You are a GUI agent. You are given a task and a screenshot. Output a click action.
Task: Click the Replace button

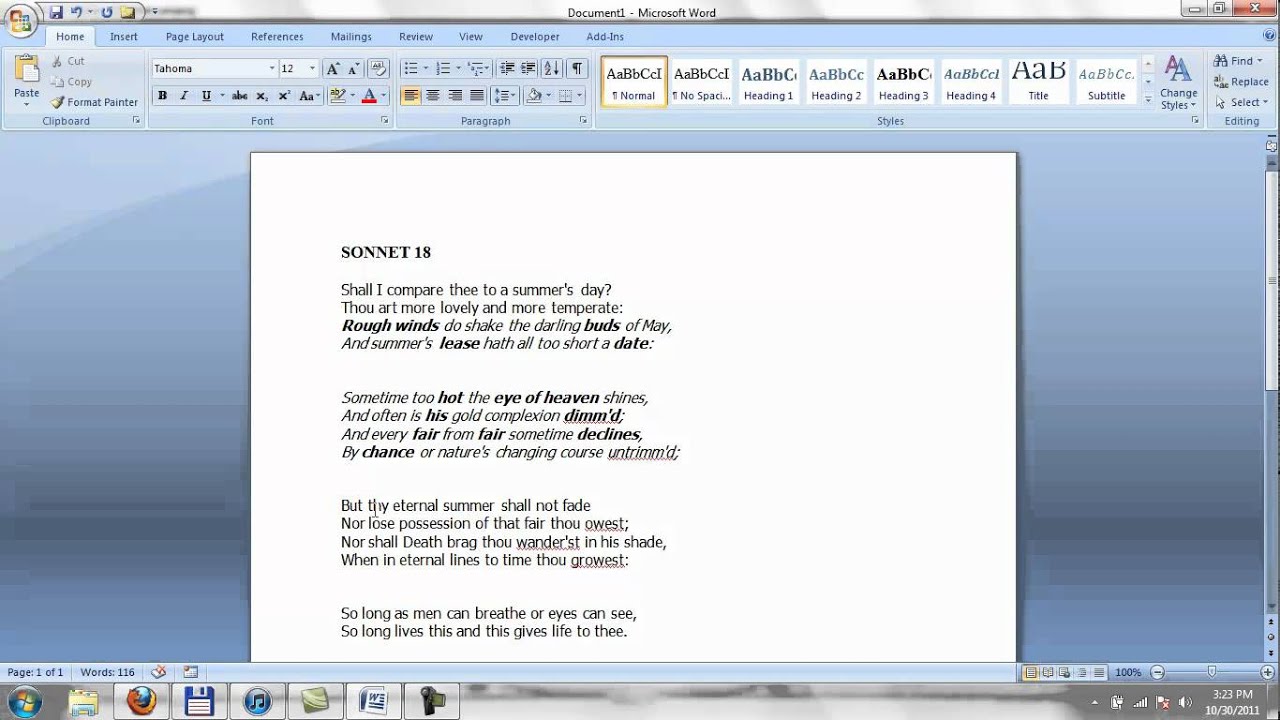click(1240, 82)
